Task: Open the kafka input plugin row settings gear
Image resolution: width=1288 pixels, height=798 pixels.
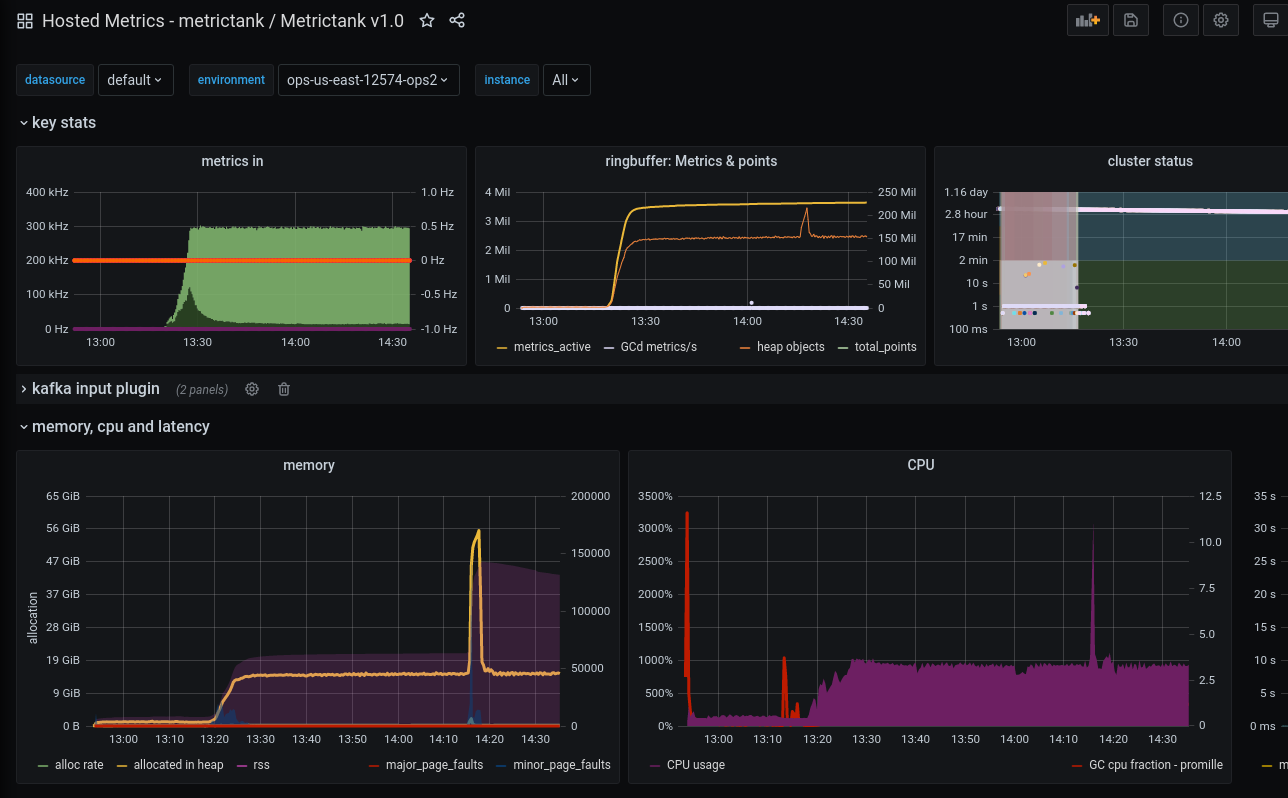Action: pyautogui.click(x=251, y=388)
